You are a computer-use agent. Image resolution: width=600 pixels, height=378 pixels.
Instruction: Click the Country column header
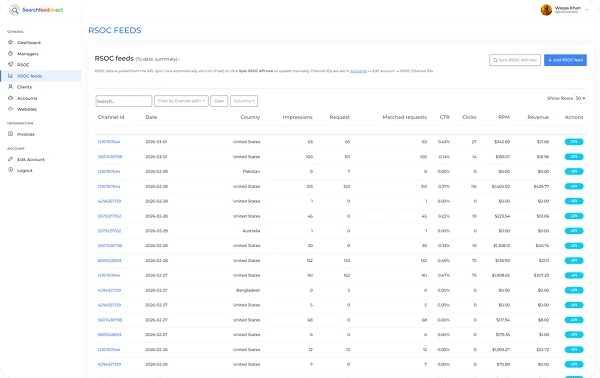[x=250, y=117]
